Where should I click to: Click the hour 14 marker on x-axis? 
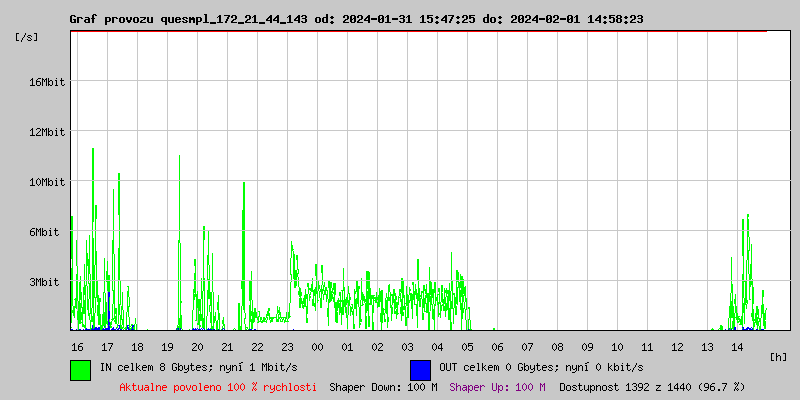(x=737, y=347)
